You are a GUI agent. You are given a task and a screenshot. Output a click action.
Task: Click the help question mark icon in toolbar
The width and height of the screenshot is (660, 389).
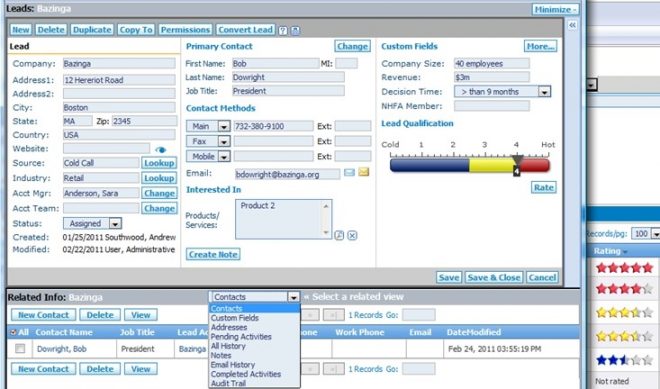[283, 30]
